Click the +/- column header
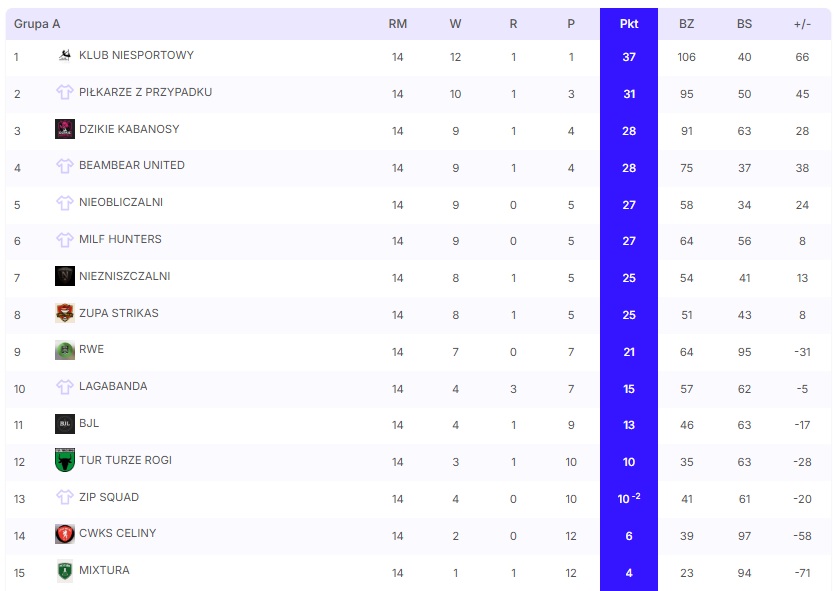This screenshot has height=591, width=835. tap(802, 24)
